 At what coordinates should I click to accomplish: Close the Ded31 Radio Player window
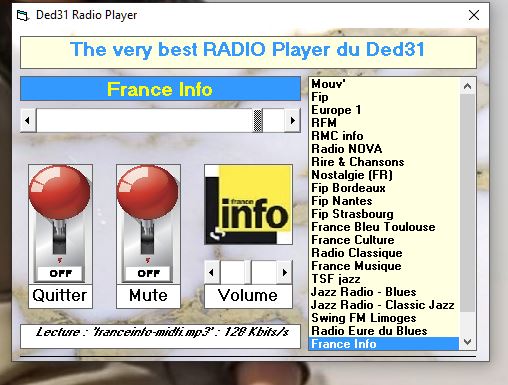tap(474, 15)
